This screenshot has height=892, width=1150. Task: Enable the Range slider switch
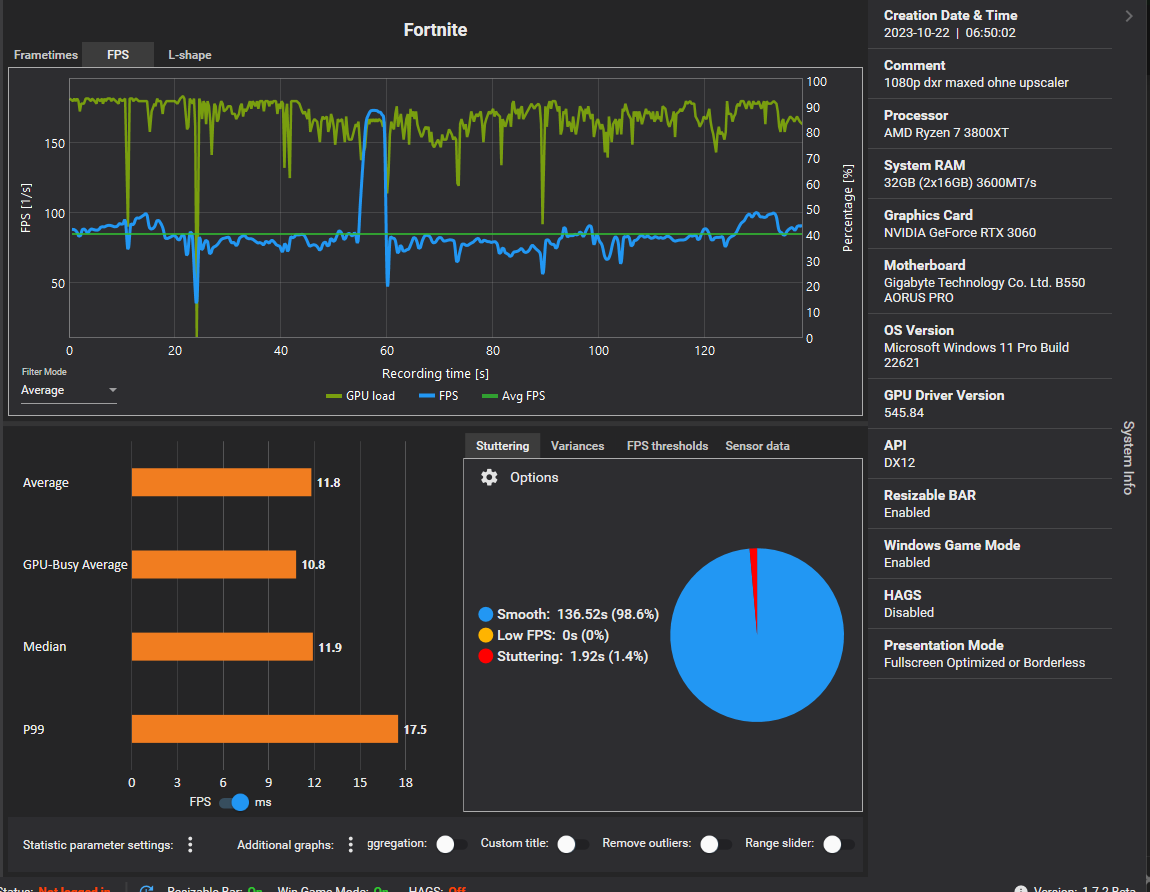click(x=838, y=844)
